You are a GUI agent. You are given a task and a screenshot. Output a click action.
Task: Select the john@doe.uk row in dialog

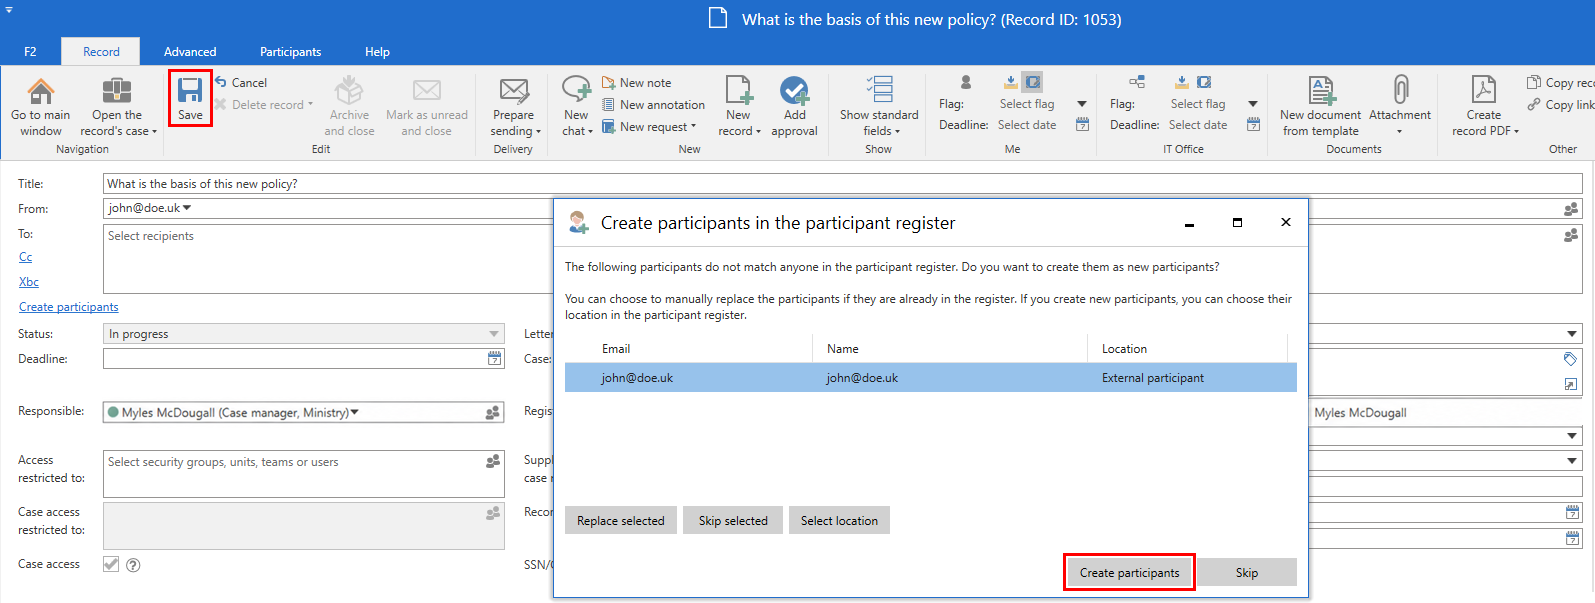pos(931,378)
